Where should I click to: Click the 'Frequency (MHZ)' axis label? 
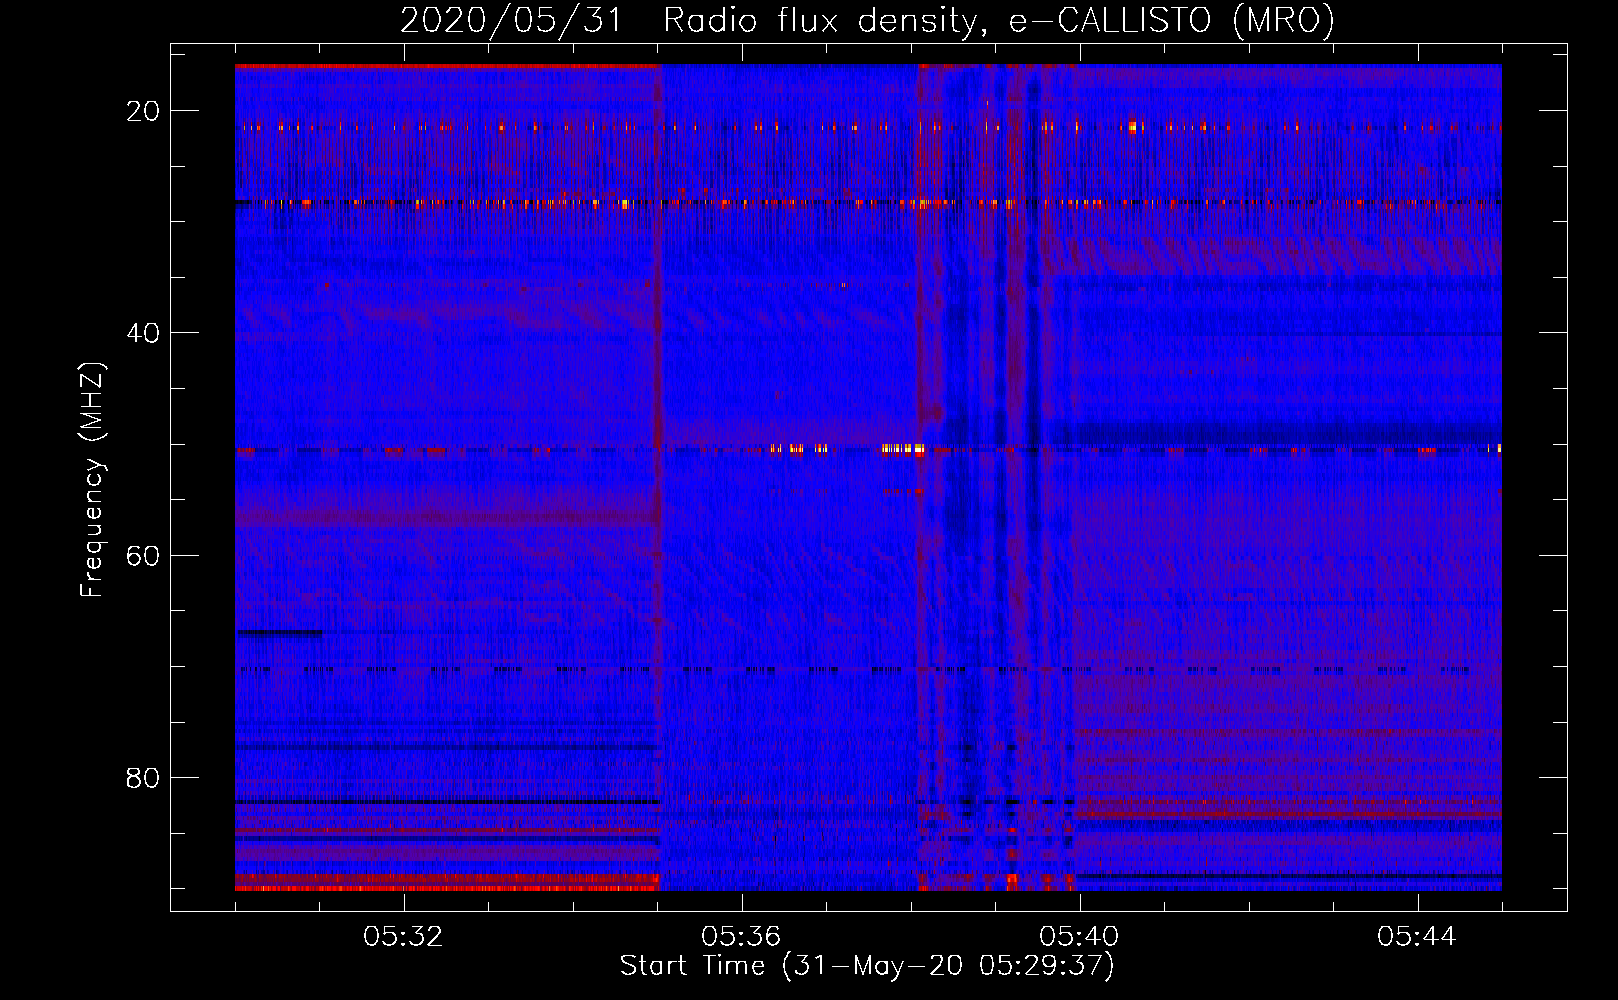pyautogui.click(x=92, y=480)
